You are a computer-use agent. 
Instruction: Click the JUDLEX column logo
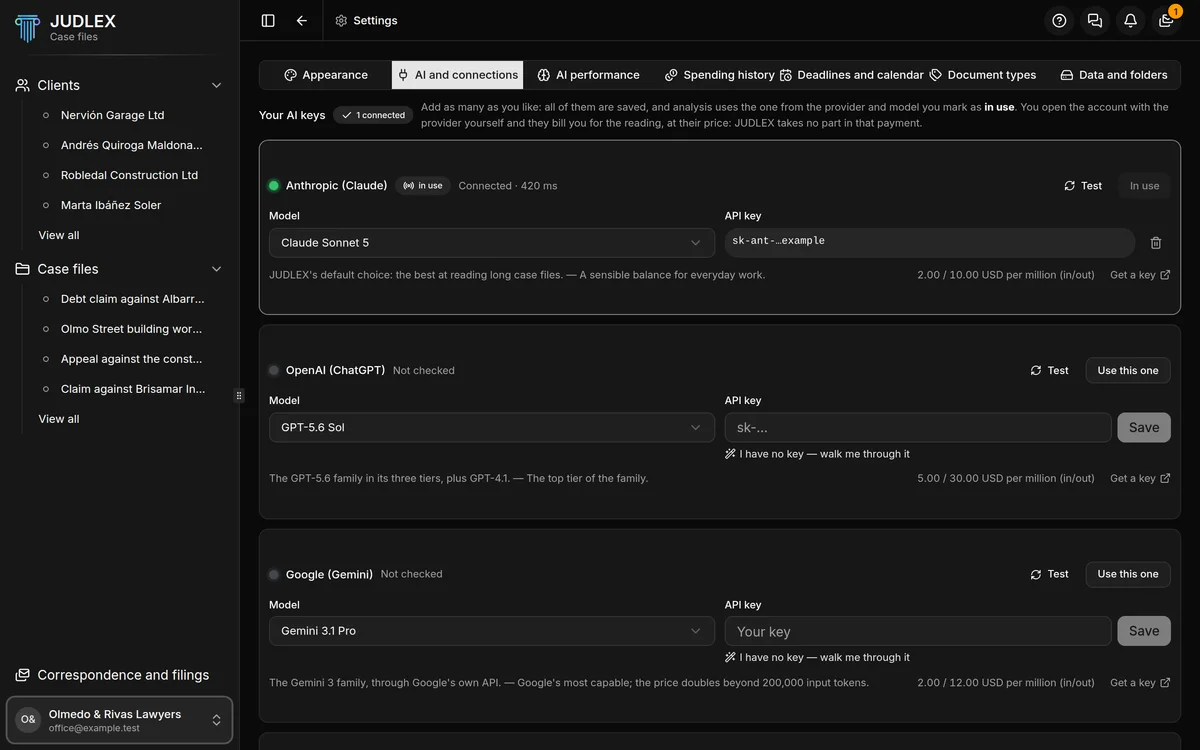click(27, 27)
